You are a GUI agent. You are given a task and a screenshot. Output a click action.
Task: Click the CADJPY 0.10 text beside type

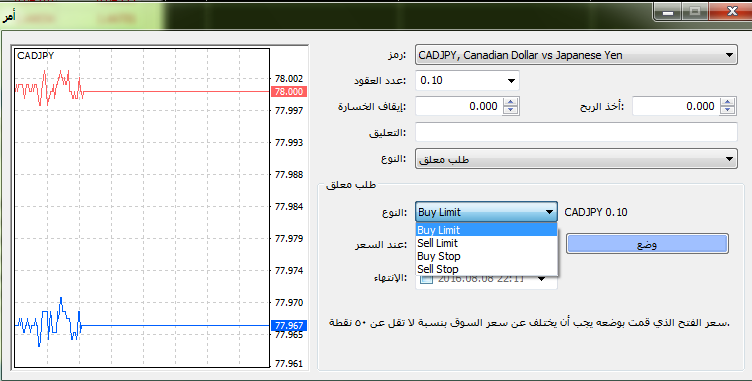[x=596, y=212]
